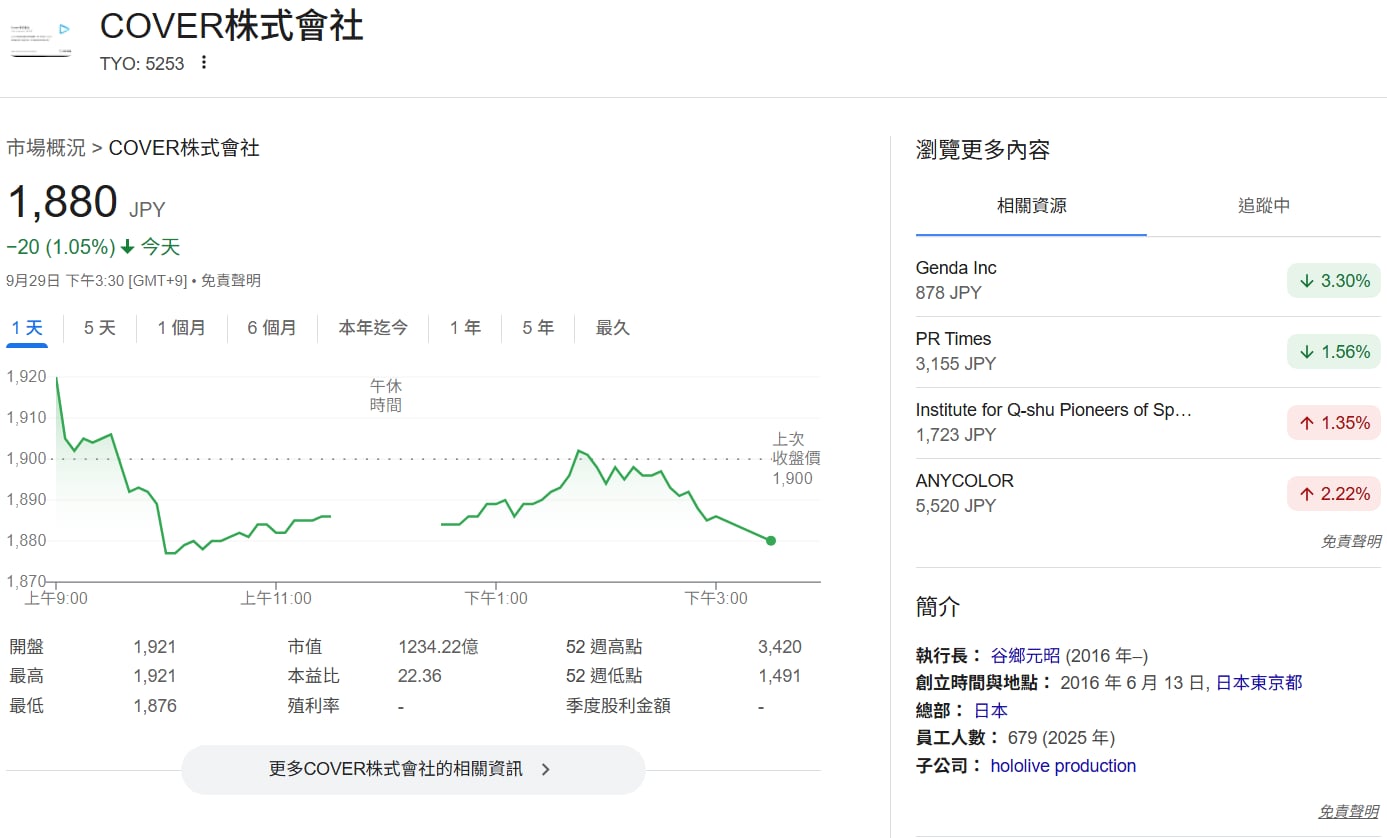Open hololive production subsidiary link
The height and width of the screenshot is (838, 1387).
pyautogui.click(x=1063, y=766)
